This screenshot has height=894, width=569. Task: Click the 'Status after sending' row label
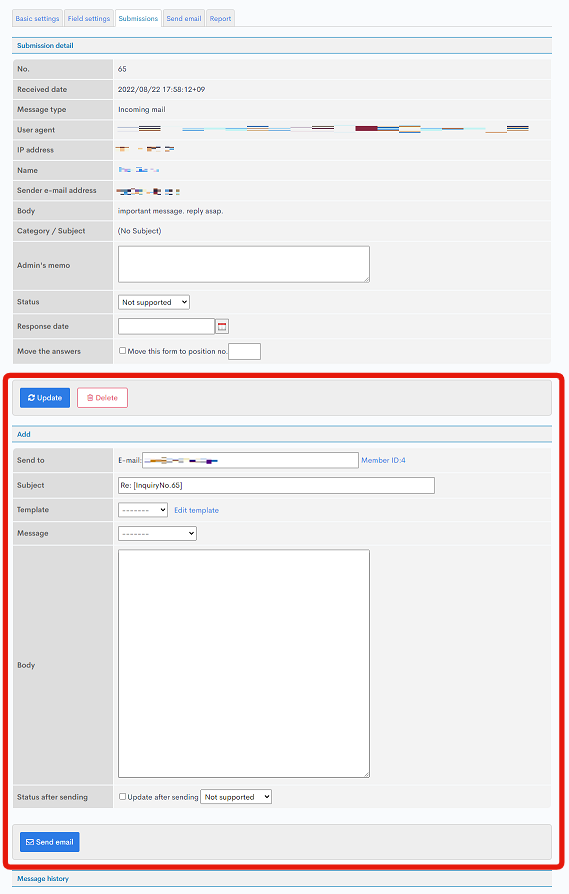click(x=52, y=797)
